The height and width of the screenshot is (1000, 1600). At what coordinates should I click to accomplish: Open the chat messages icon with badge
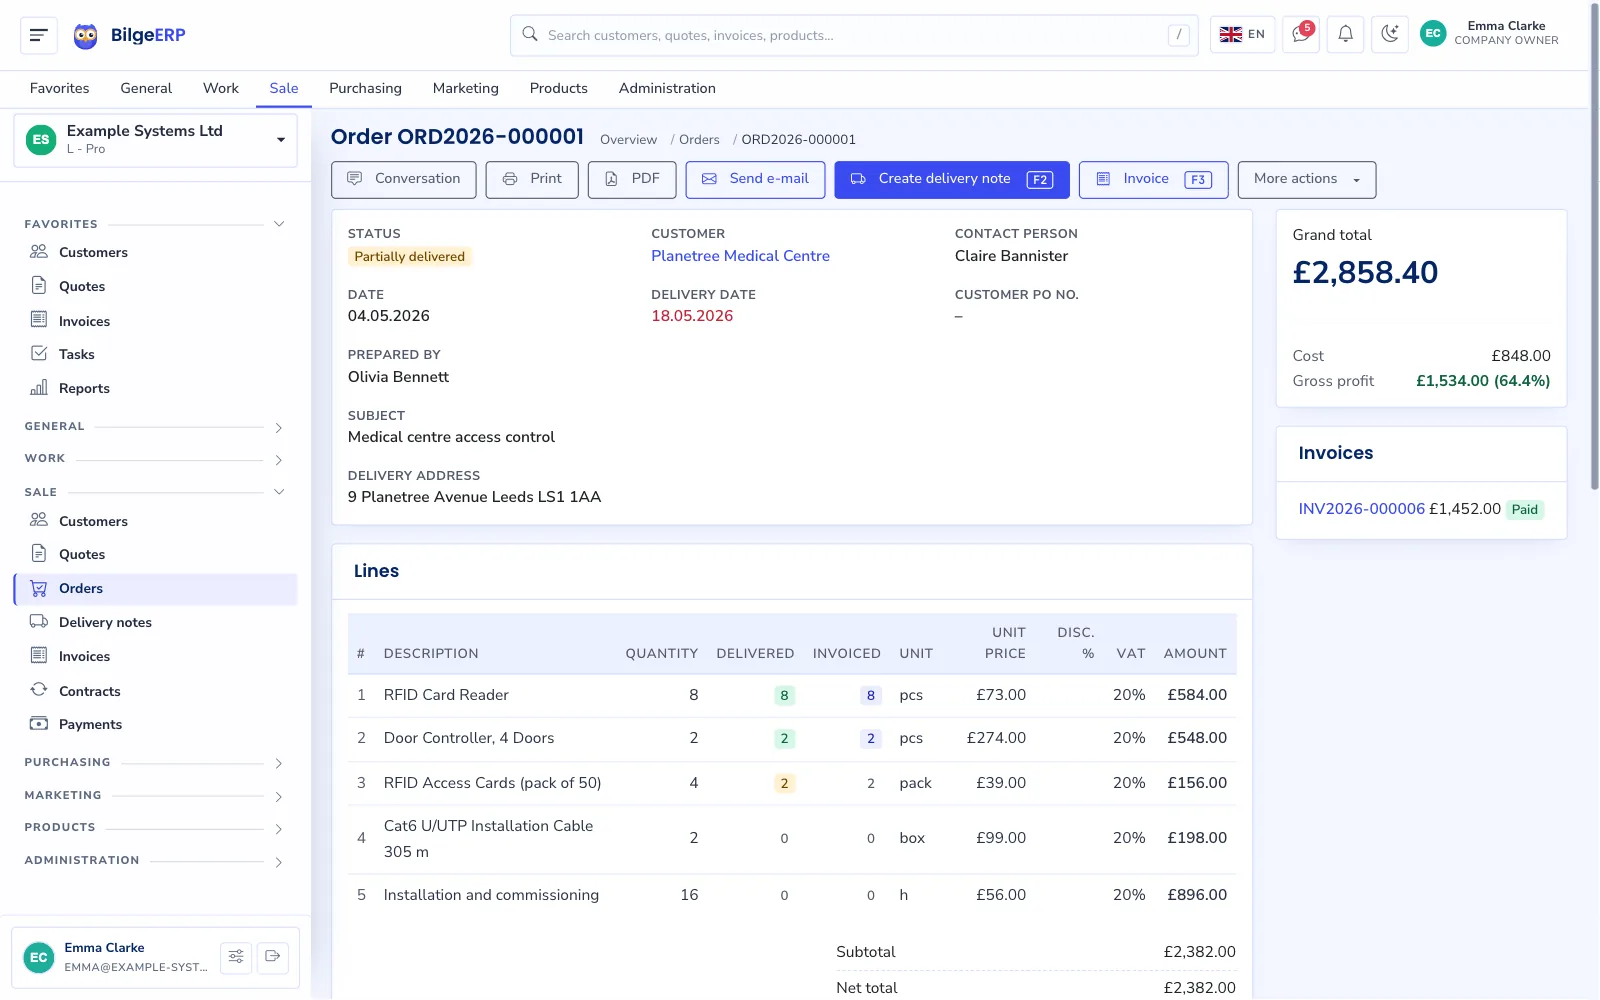click(x=1301, y=34)
